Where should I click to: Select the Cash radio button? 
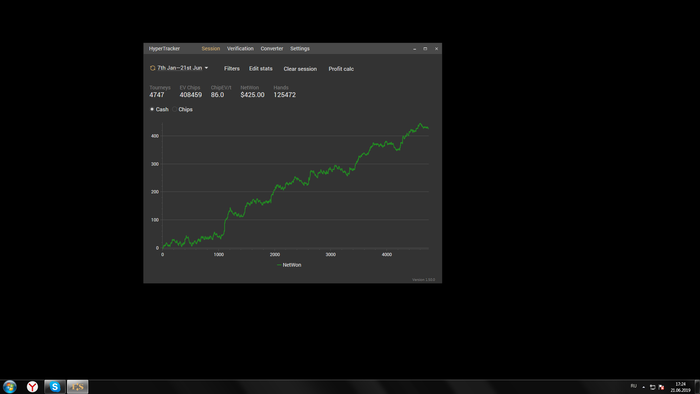pos(152,109)
